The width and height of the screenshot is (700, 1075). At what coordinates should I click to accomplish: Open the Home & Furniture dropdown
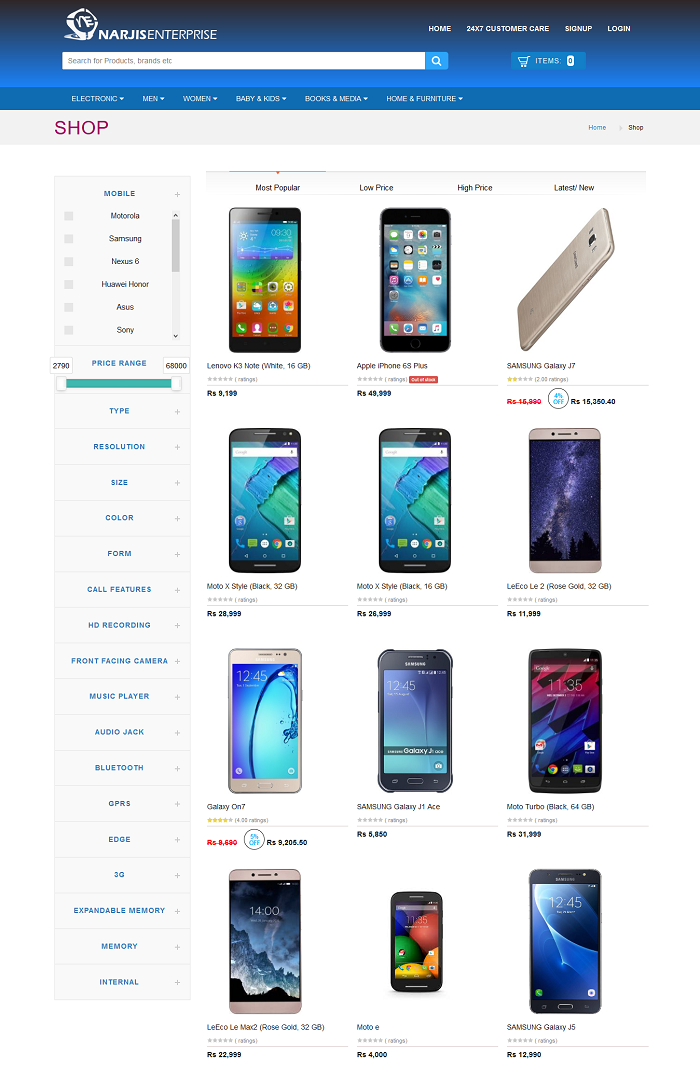click(424, 99)
